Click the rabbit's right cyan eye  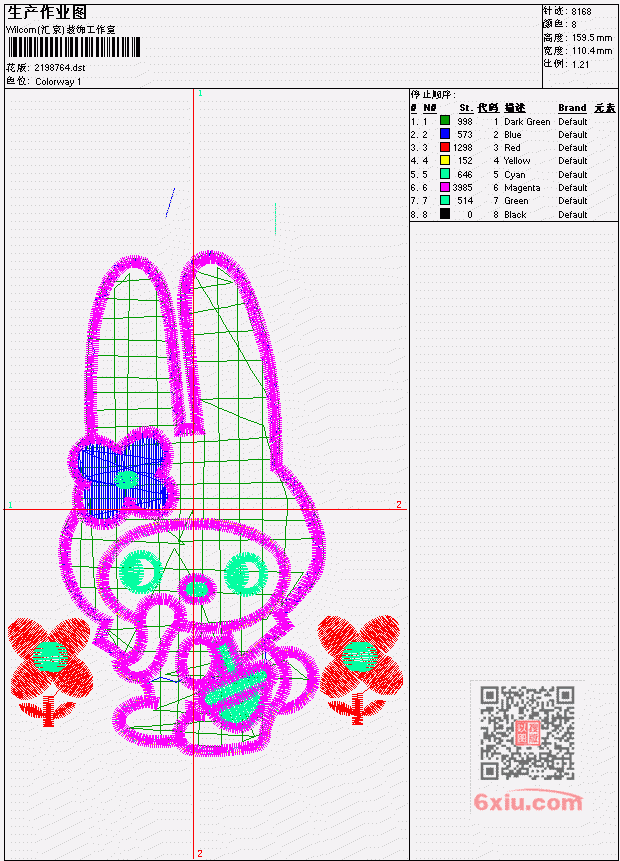tap(245, 574)
